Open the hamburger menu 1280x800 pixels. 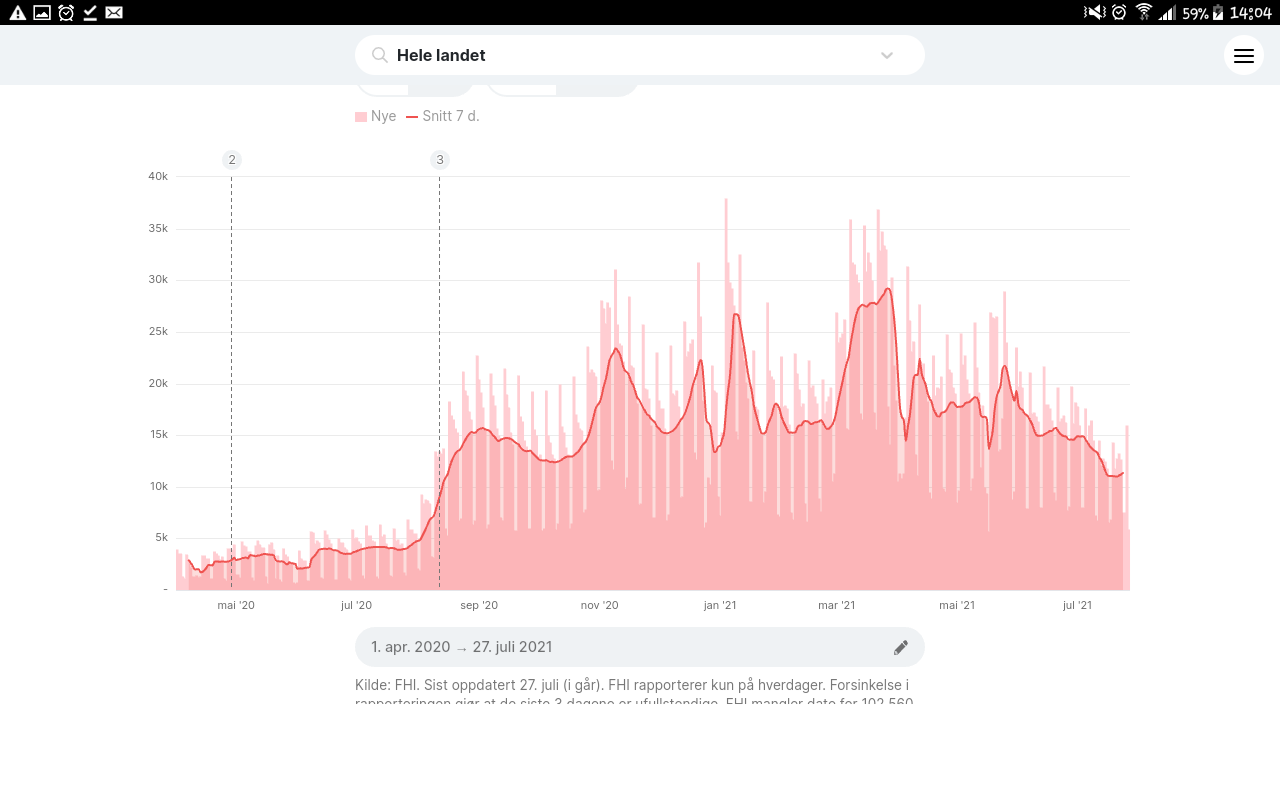pos(1243,56)
